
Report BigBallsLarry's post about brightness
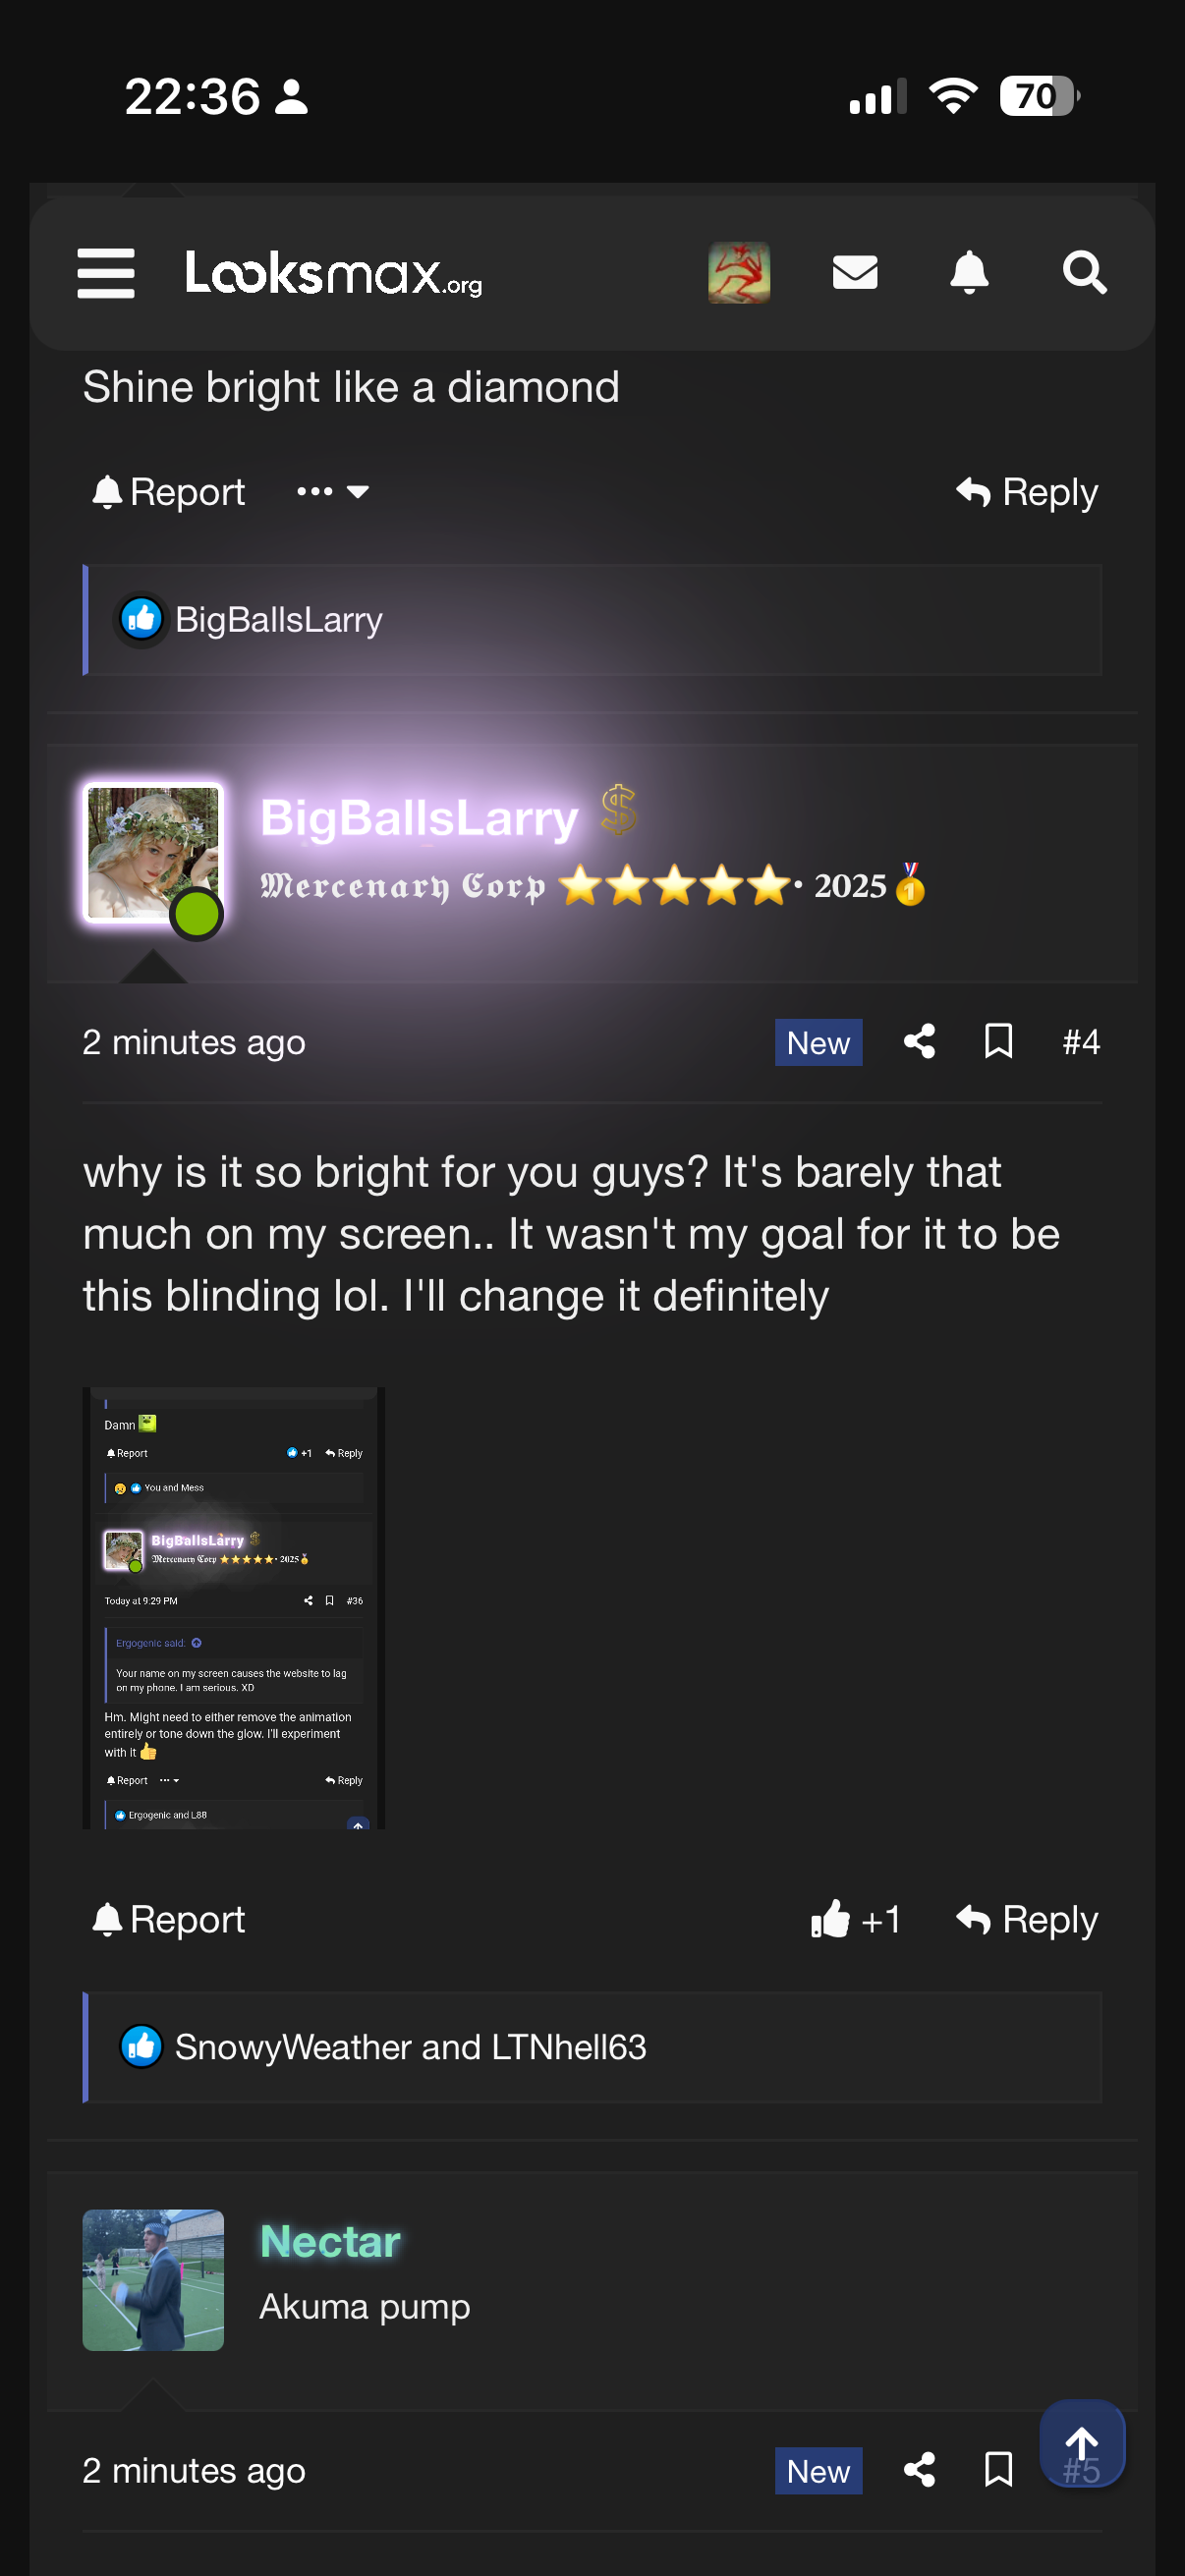(x=168, y=1919)
